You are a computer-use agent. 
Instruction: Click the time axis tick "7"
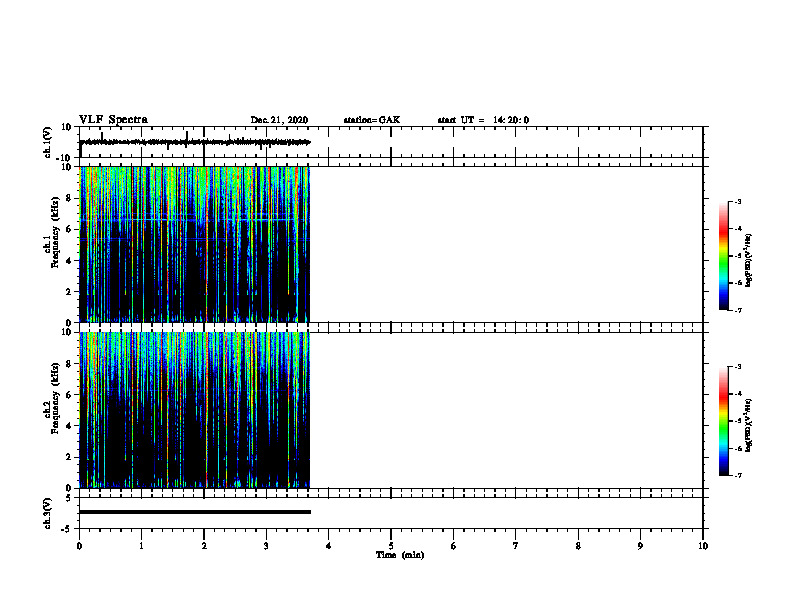tap(516, 546)
